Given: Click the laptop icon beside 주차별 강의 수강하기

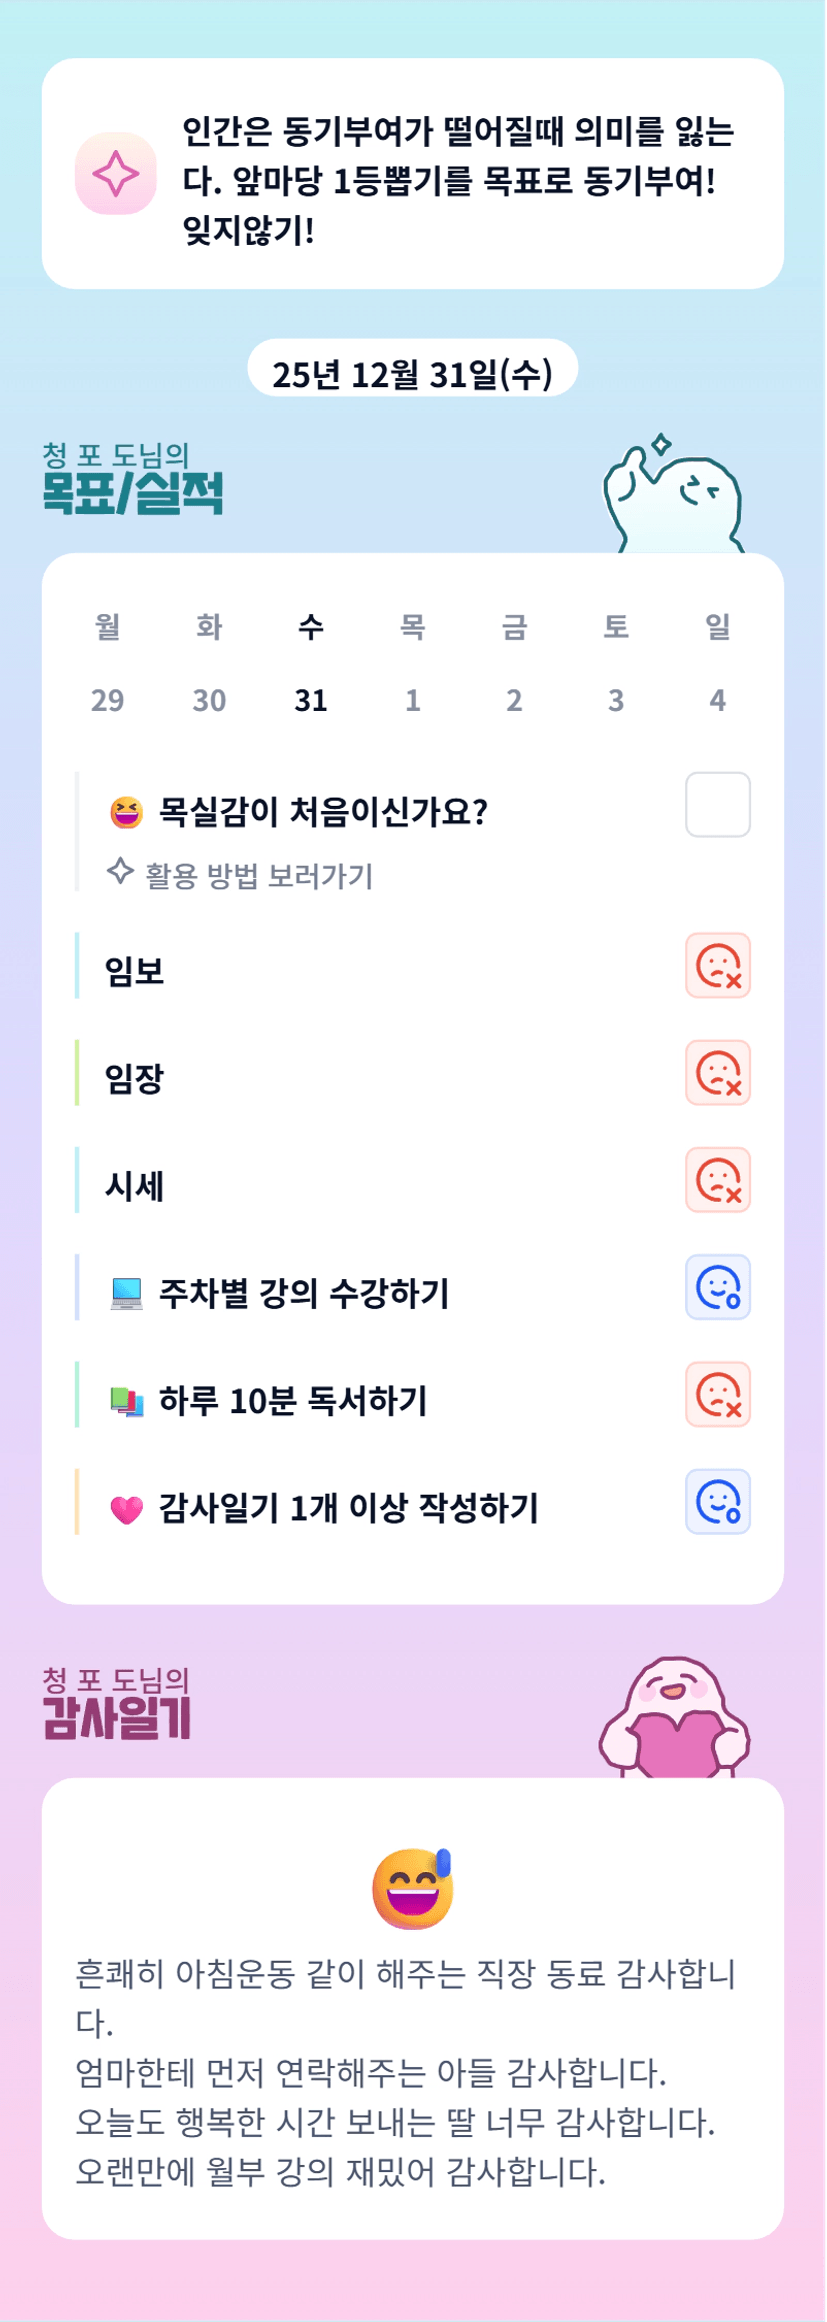Looking at the screenshot, I should [x=127, y=1294].
